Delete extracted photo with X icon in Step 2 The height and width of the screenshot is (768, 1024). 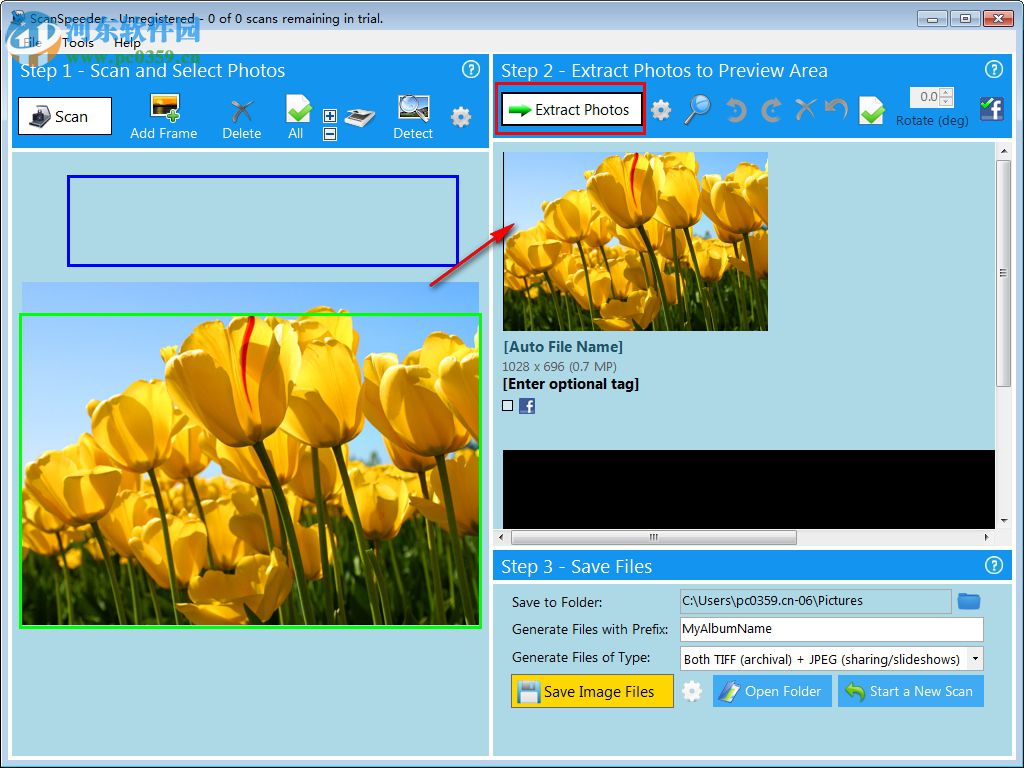[x=805, y=109]
